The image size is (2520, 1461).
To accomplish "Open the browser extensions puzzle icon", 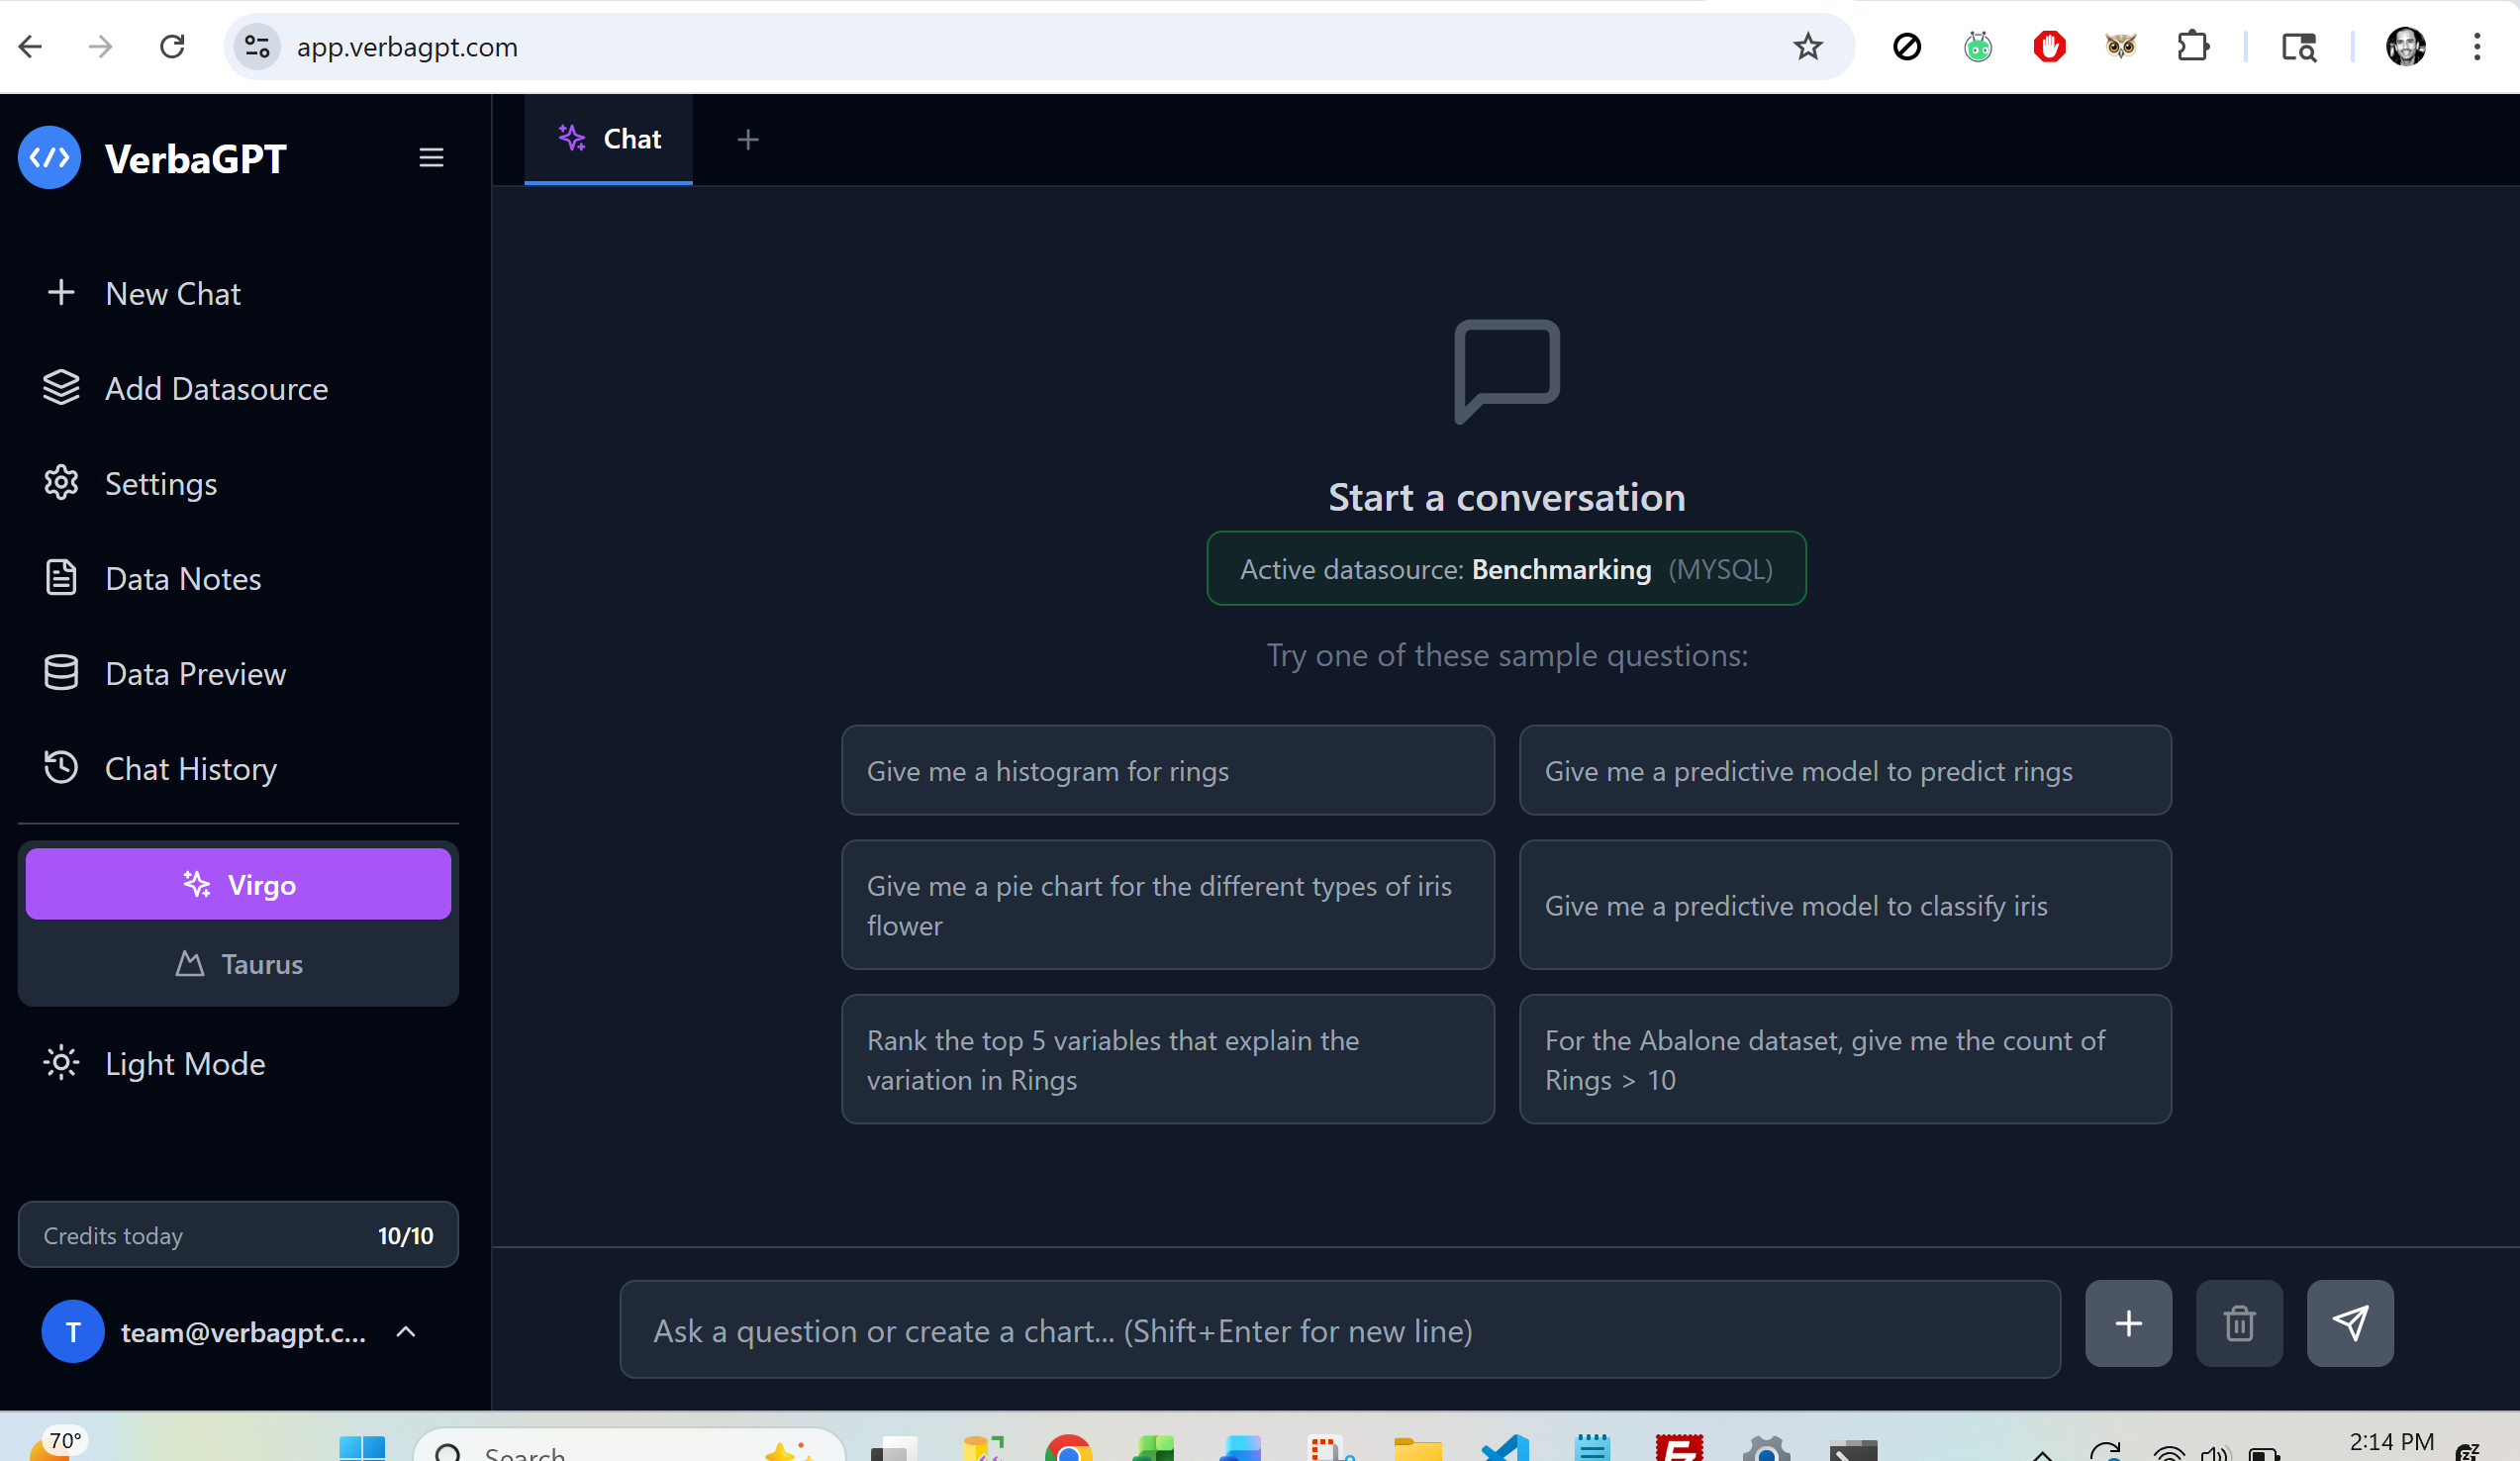I will click(x=2193, y=46).
